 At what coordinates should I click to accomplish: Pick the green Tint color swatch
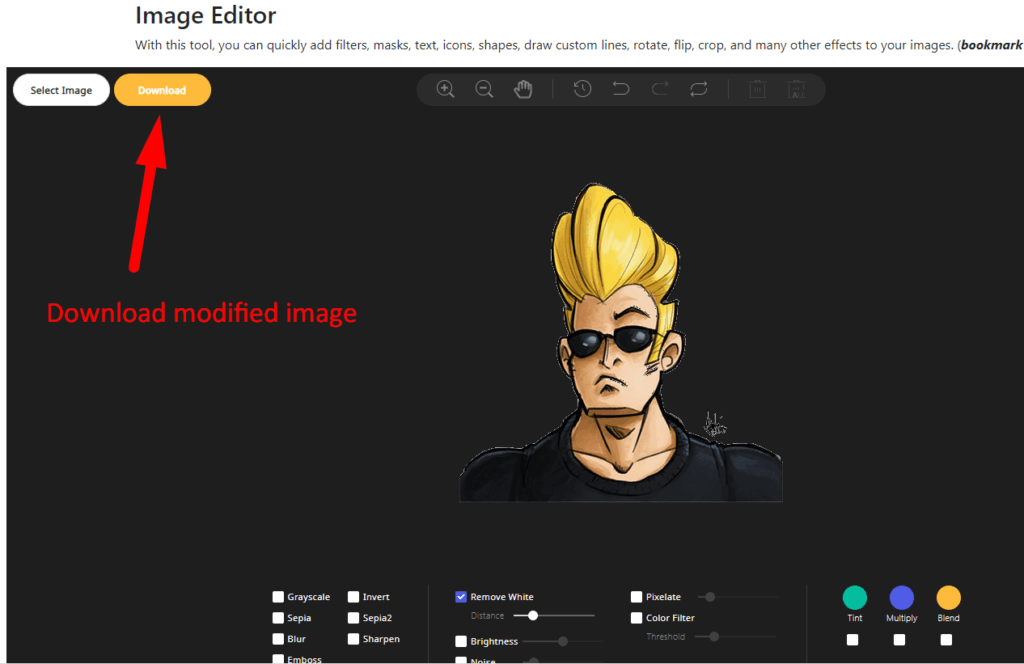855,597
